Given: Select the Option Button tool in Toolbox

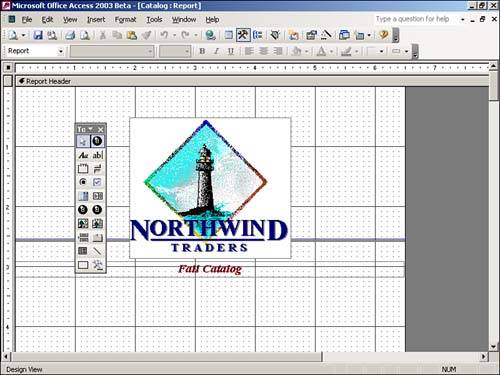Looking at the screenshot, I should pyautogui.click(x=83, y=182).
